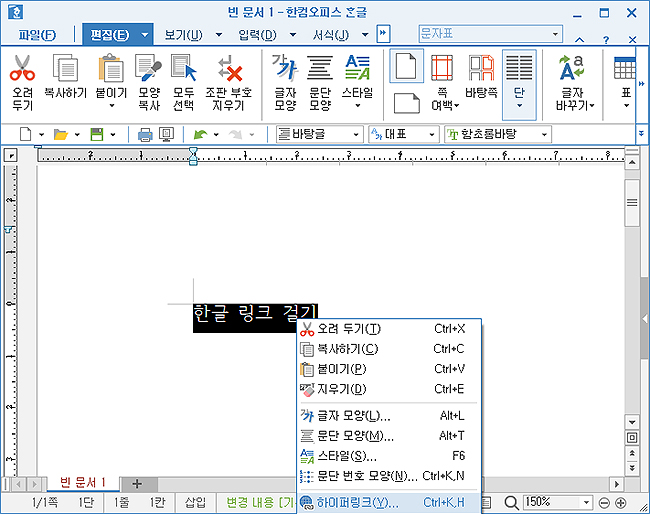
Task: Click the horizontal scrollbar right arrow
Action: pyautogui.click(x=617, y=484)
